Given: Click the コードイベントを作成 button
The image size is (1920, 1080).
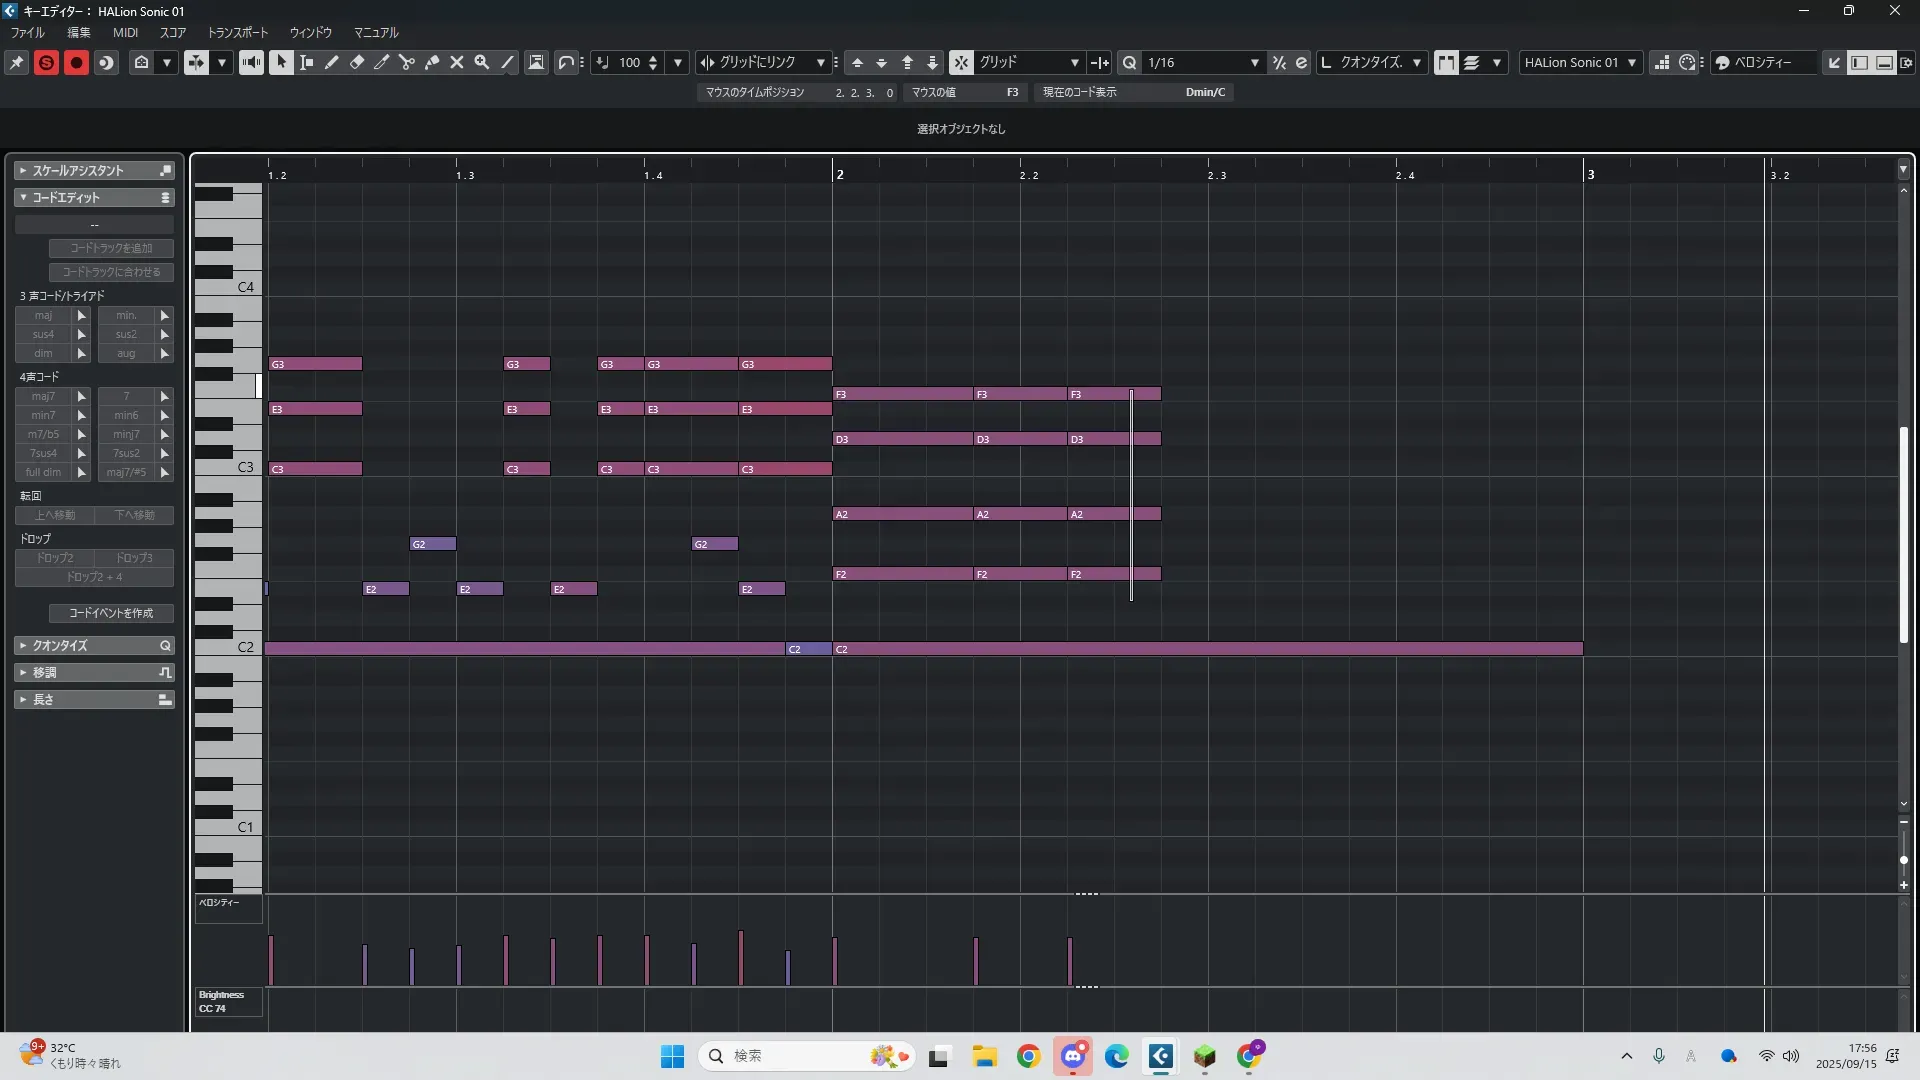Looking at the screenshot, I should (111, 613).
